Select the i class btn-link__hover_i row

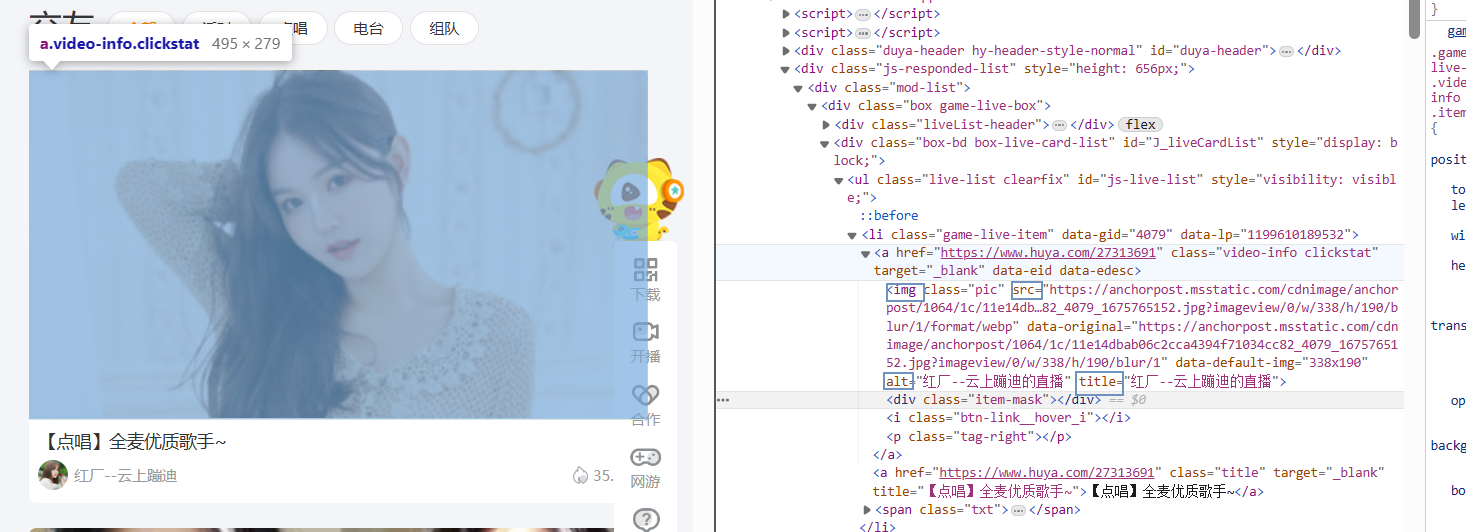coord(1008,418)
